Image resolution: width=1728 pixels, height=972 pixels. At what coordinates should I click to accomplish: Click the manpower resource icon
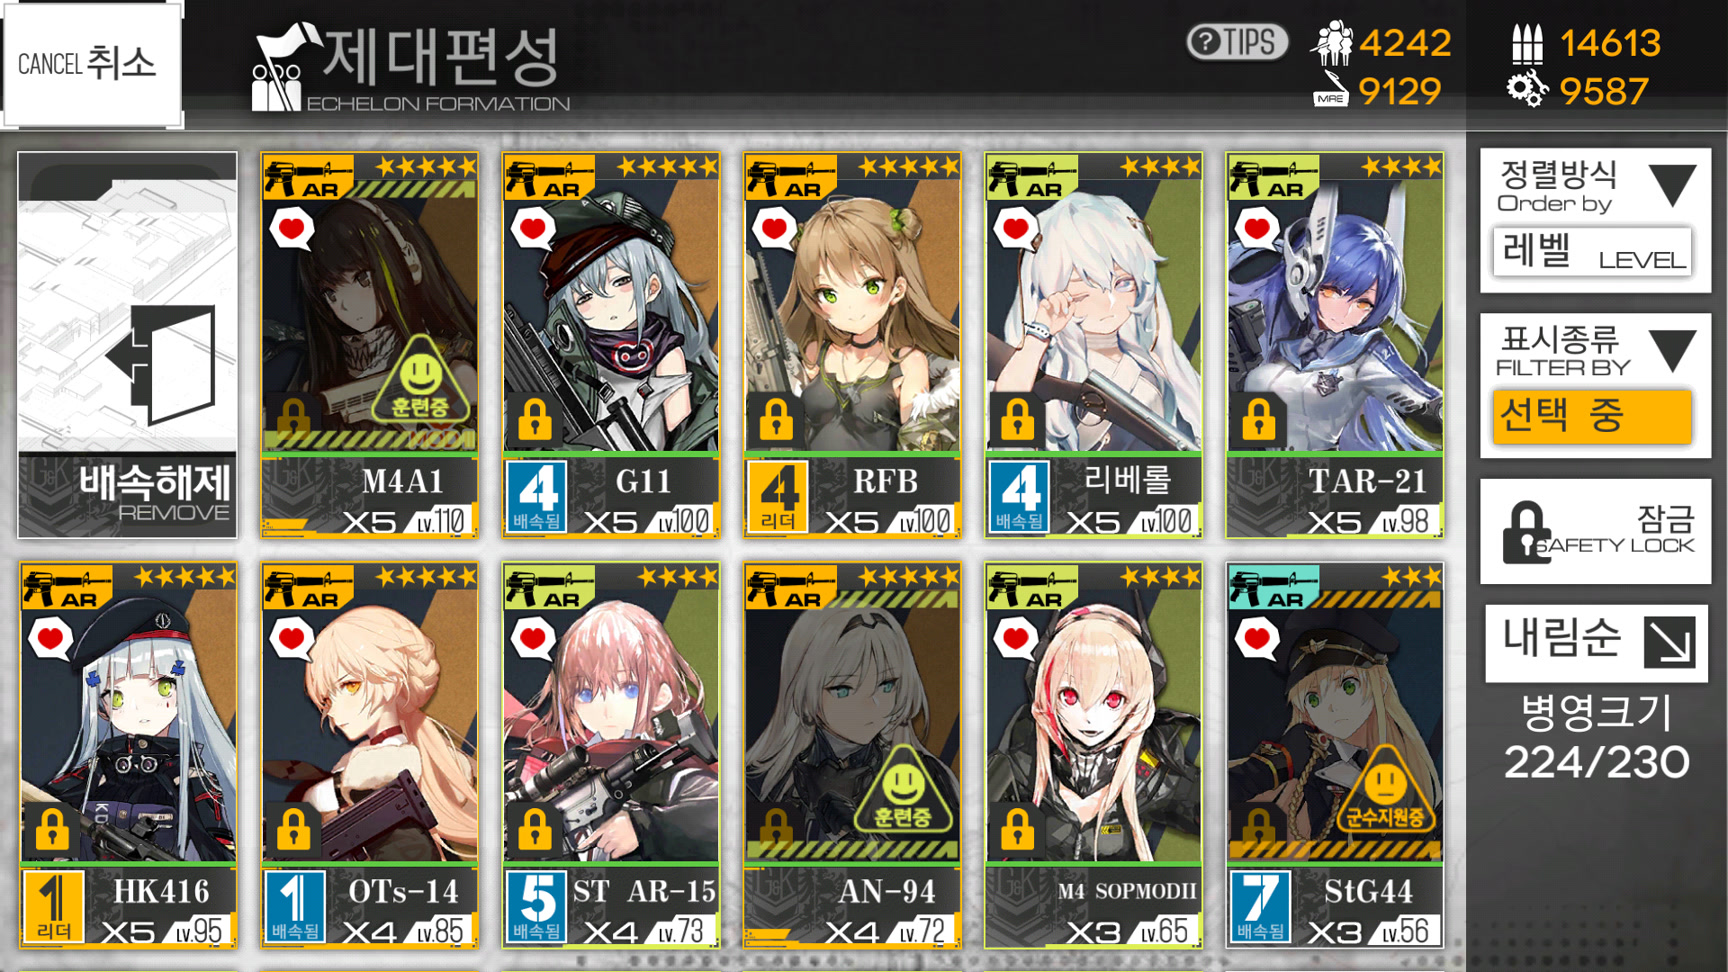(x=1331, y=43)
